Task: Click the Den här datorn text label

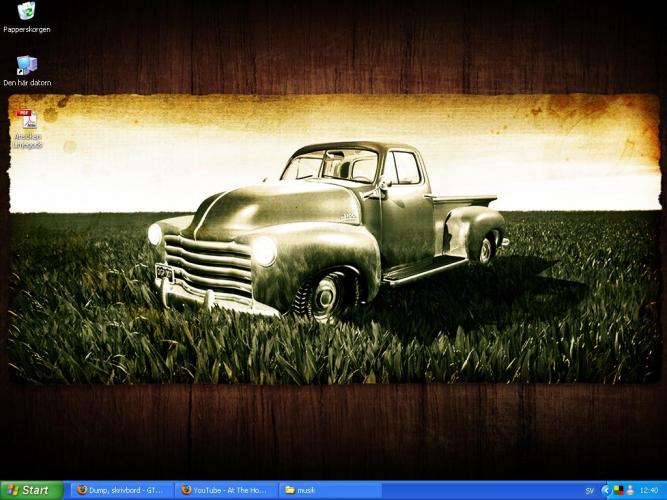Action: 27,83
